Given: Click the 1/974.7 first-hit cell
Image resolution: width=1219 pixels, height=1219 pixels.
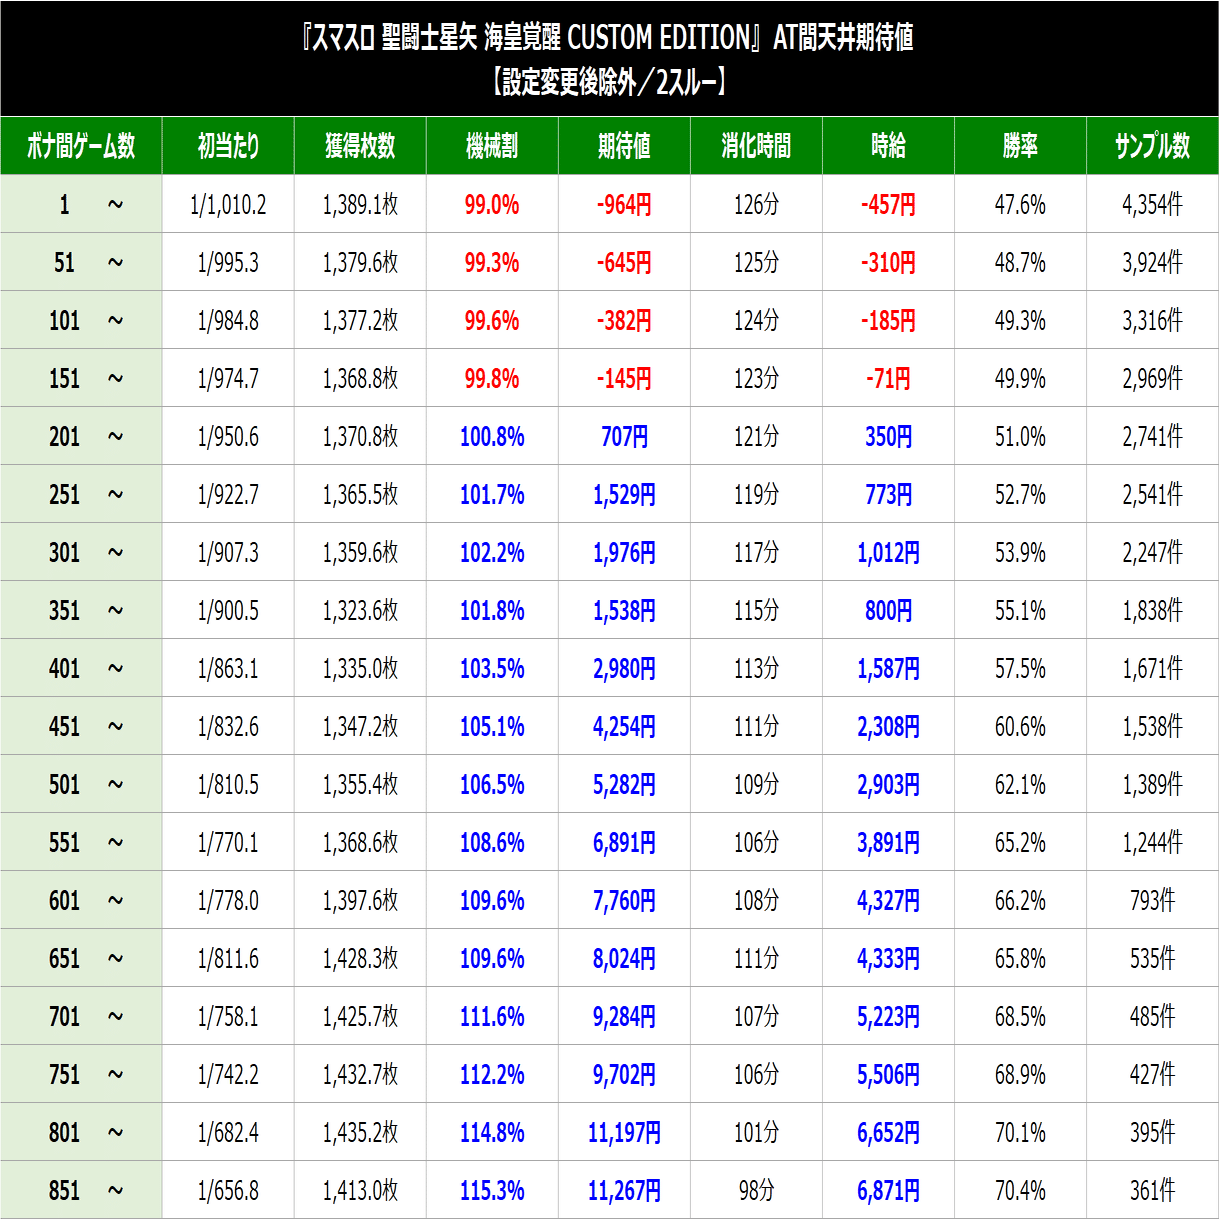Looking at the screenshot, I should click(228, 379).
